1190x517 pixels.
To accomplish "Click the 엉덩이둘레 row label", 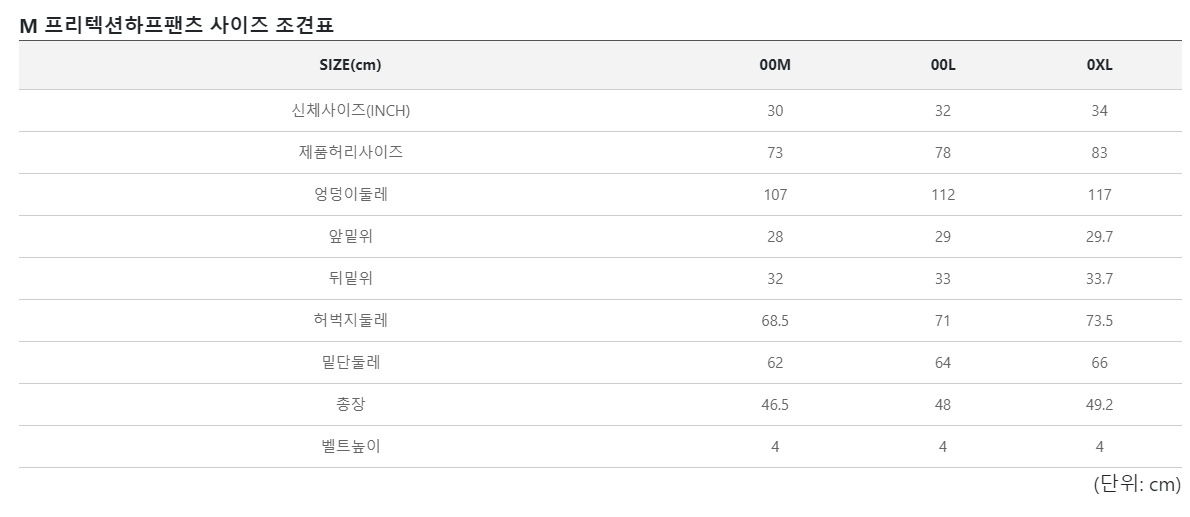I will pyautogui.click(x=350, y=194).
